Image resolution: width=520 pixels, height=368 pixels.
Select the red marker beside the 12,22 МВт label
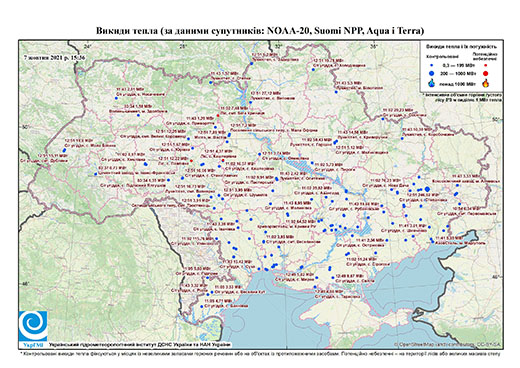(191, 161)
